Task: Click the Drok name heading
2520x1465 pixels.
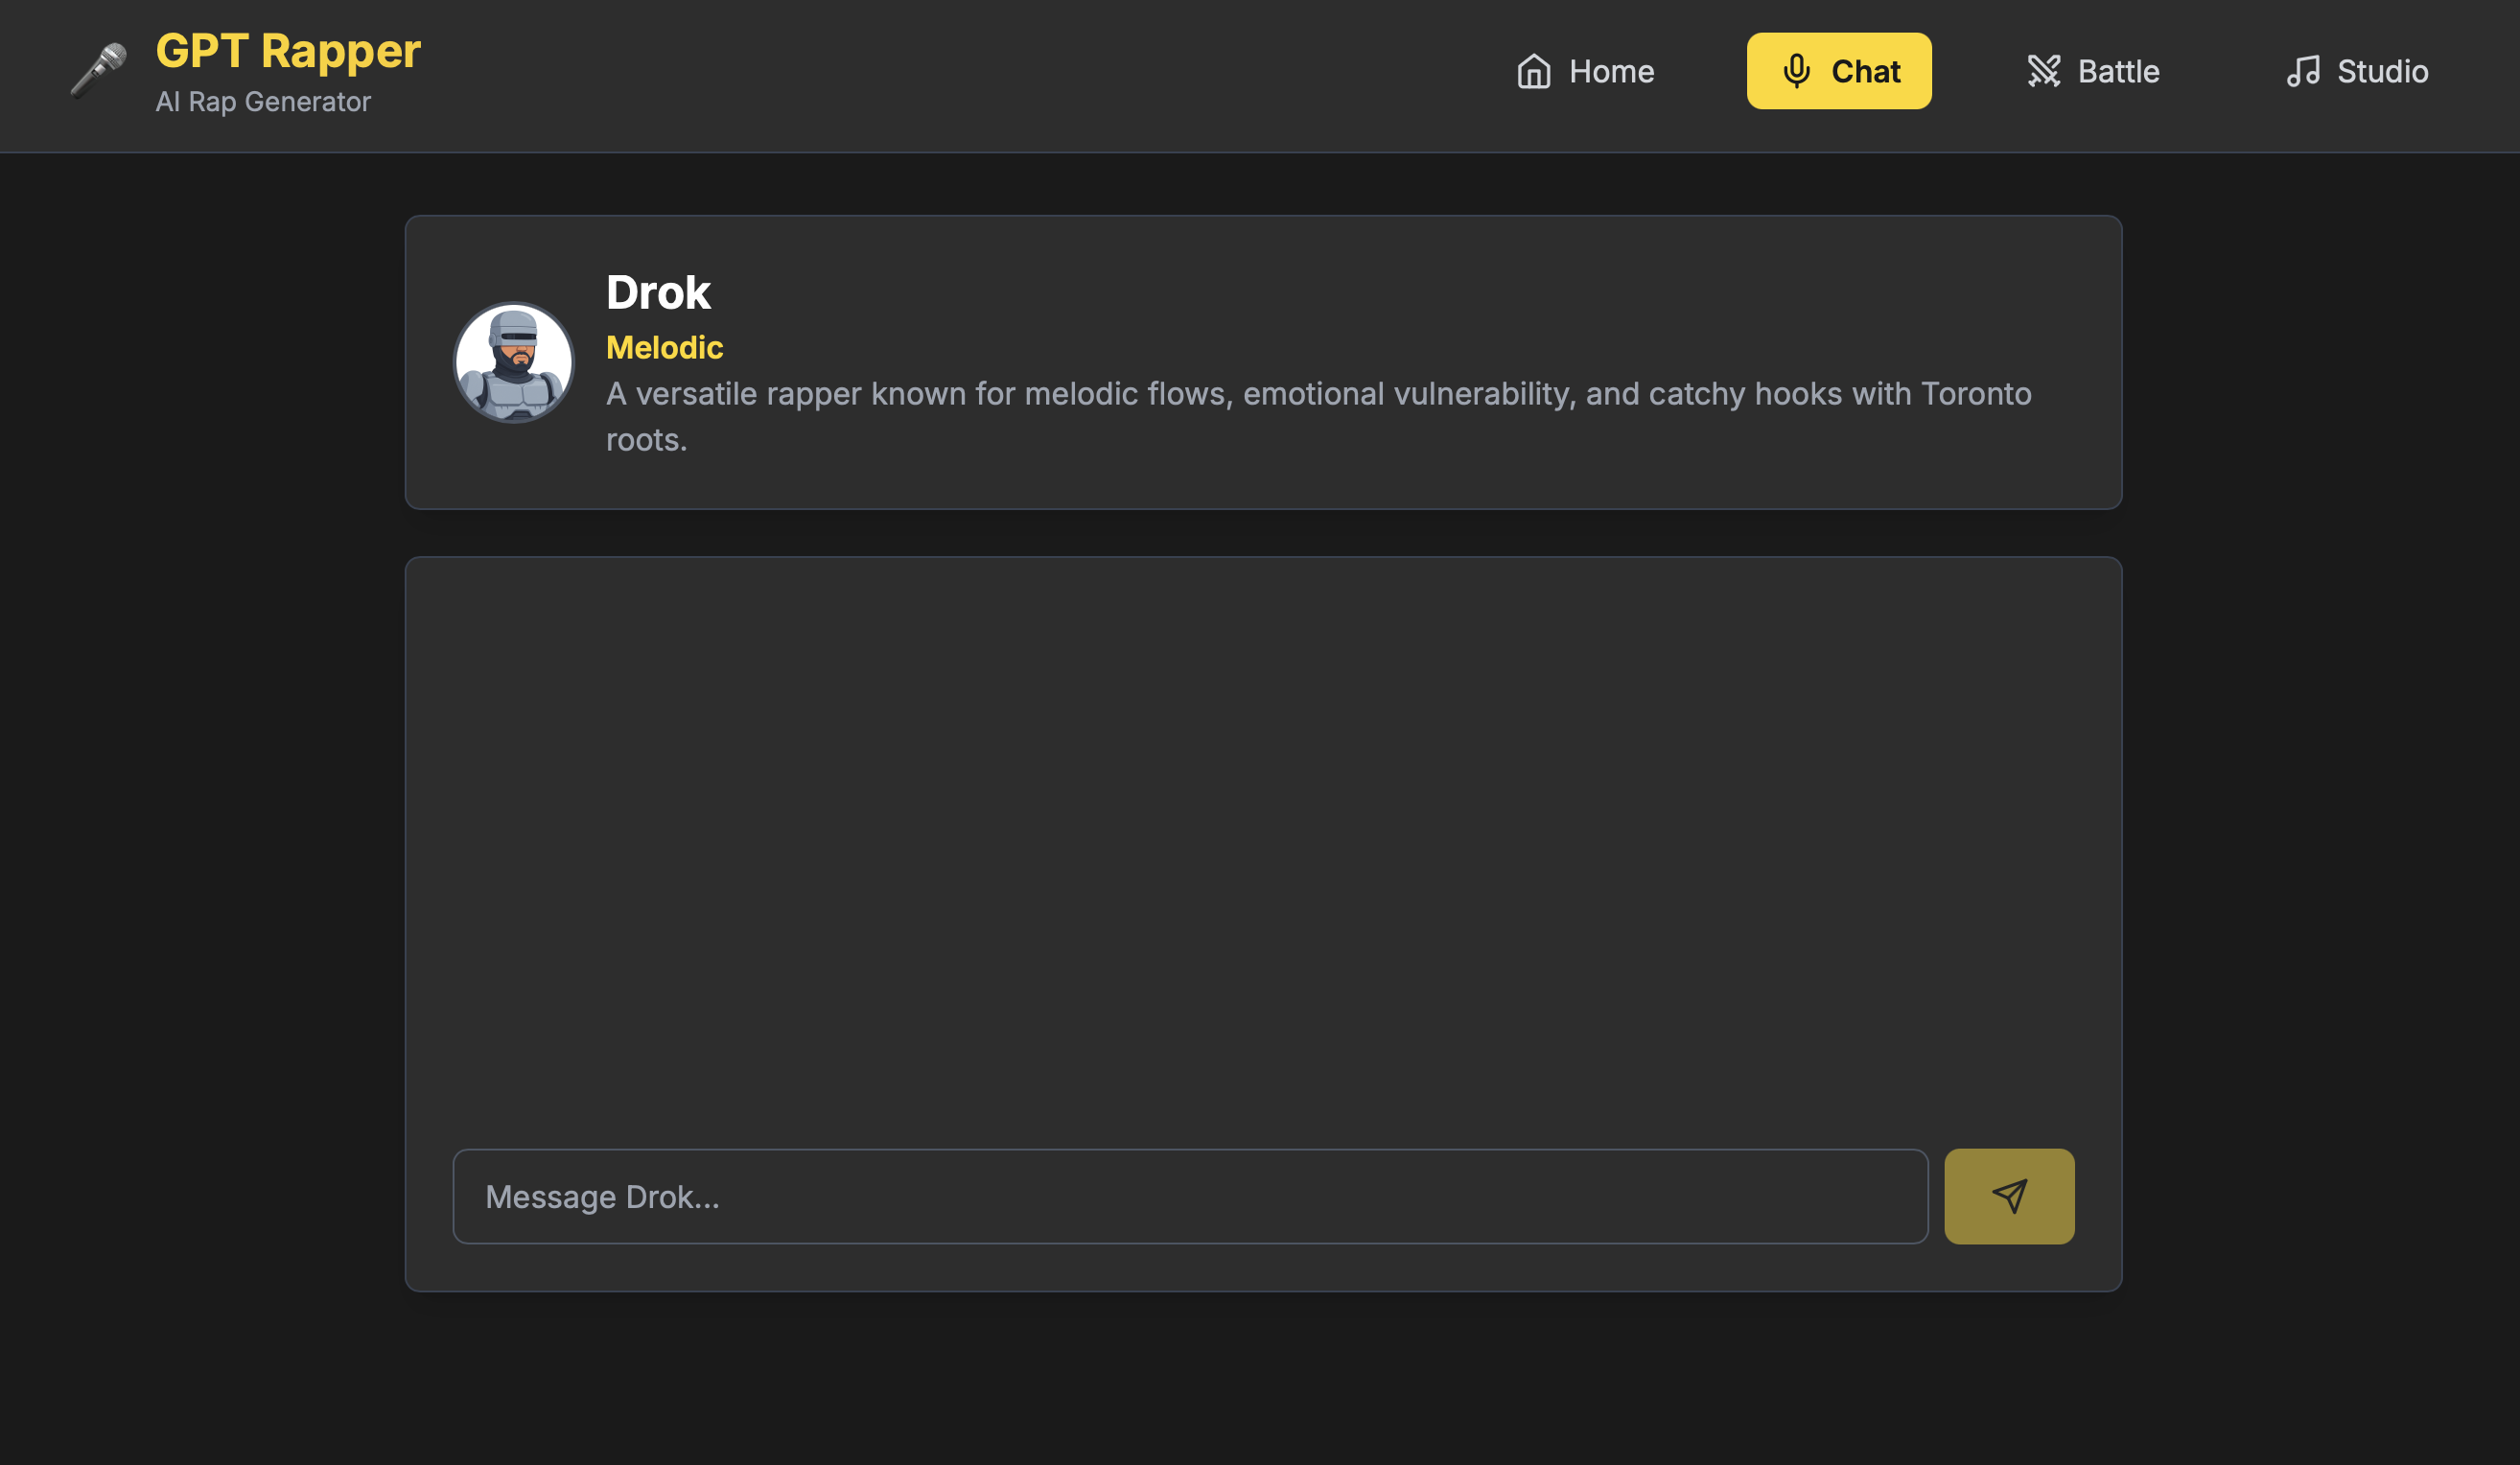Action: tap(658, 293)
